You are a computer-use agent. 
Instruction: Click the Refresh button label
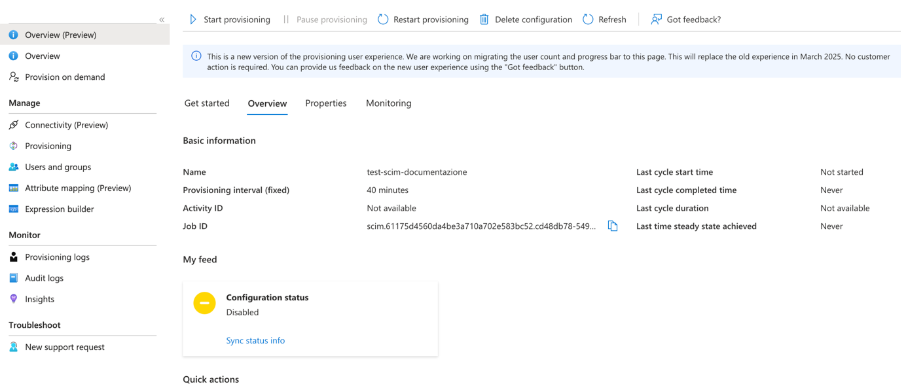pyautogui.click(x=613, y=20)
